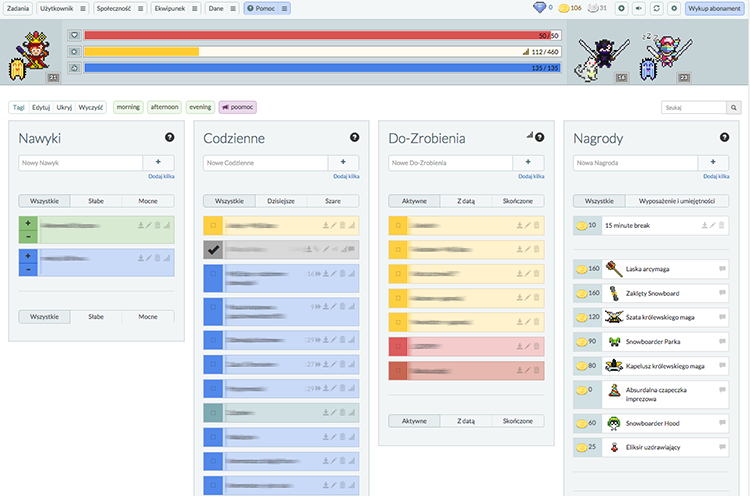
Task: Uncheck the completed gray daily task
Action: tap(213, 249)
